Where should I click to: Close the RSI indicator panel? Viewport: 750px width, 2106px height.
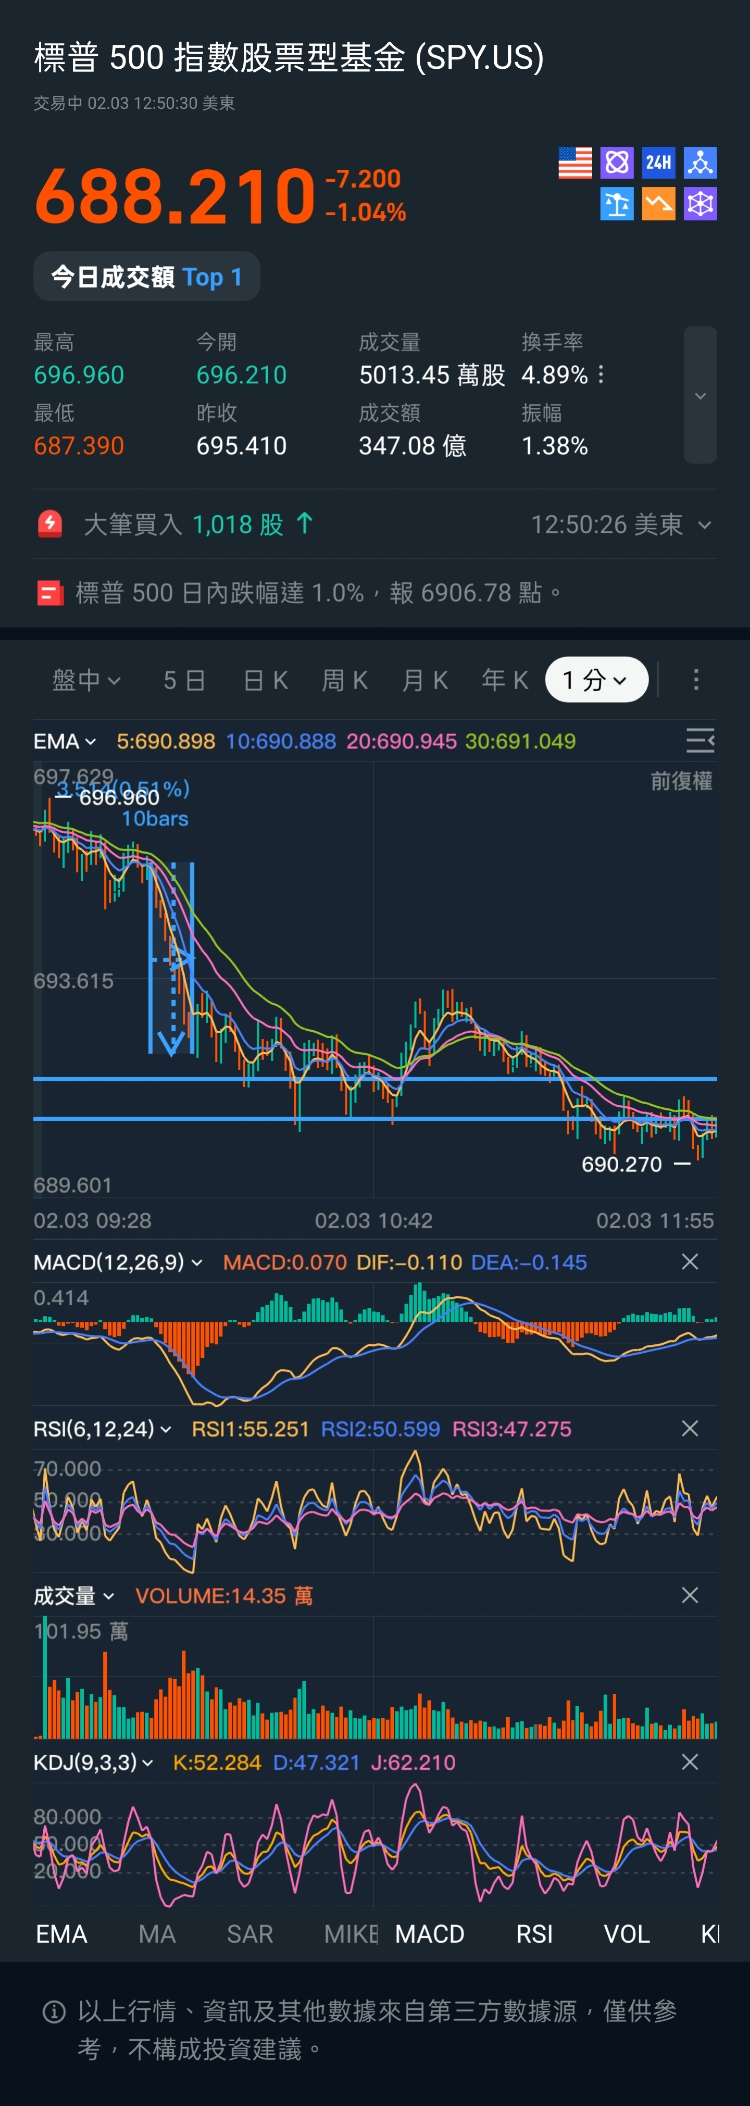690,1429
